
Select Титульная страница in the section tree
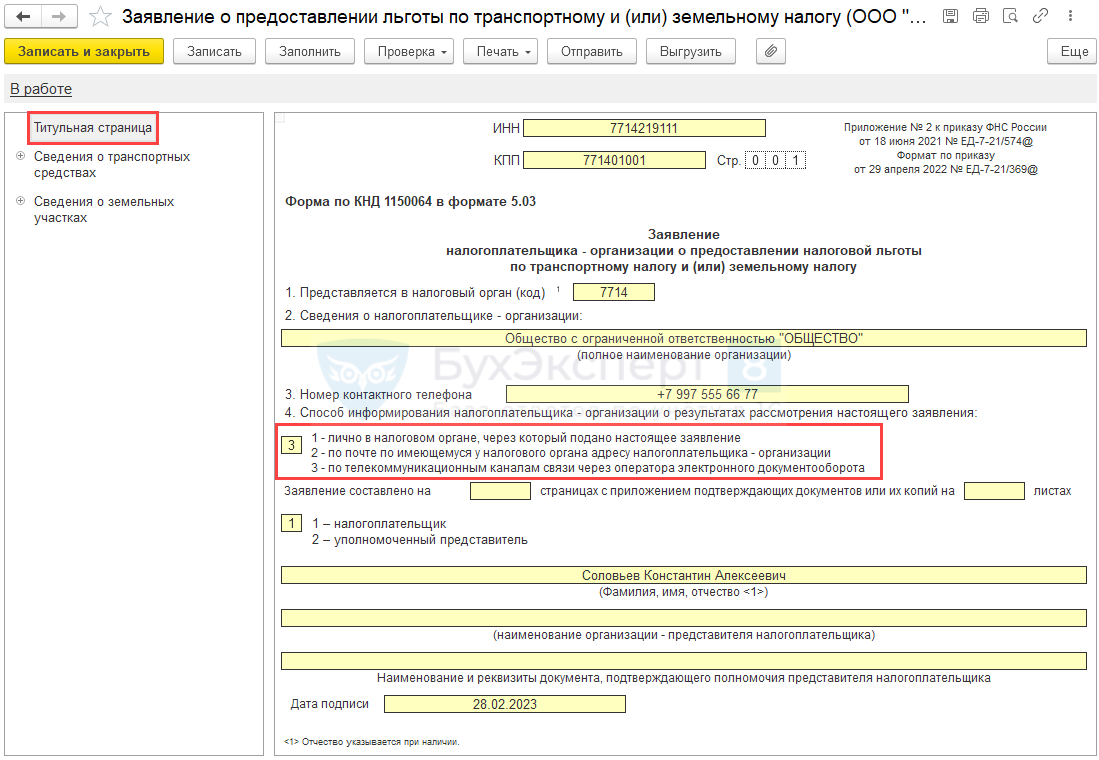(93, 128)
